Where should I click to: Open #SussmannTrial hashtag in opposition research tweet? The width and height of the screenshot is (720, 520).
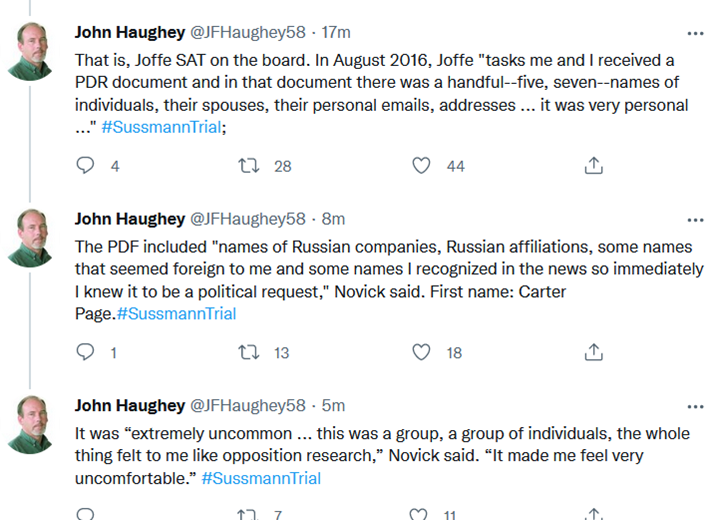click(x=261, y=478)
